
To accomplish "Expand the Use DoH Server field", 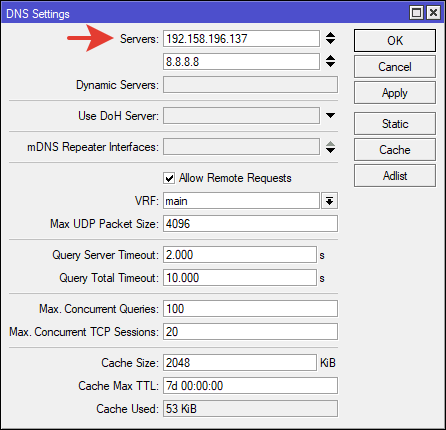I will [x=330, y=116].
